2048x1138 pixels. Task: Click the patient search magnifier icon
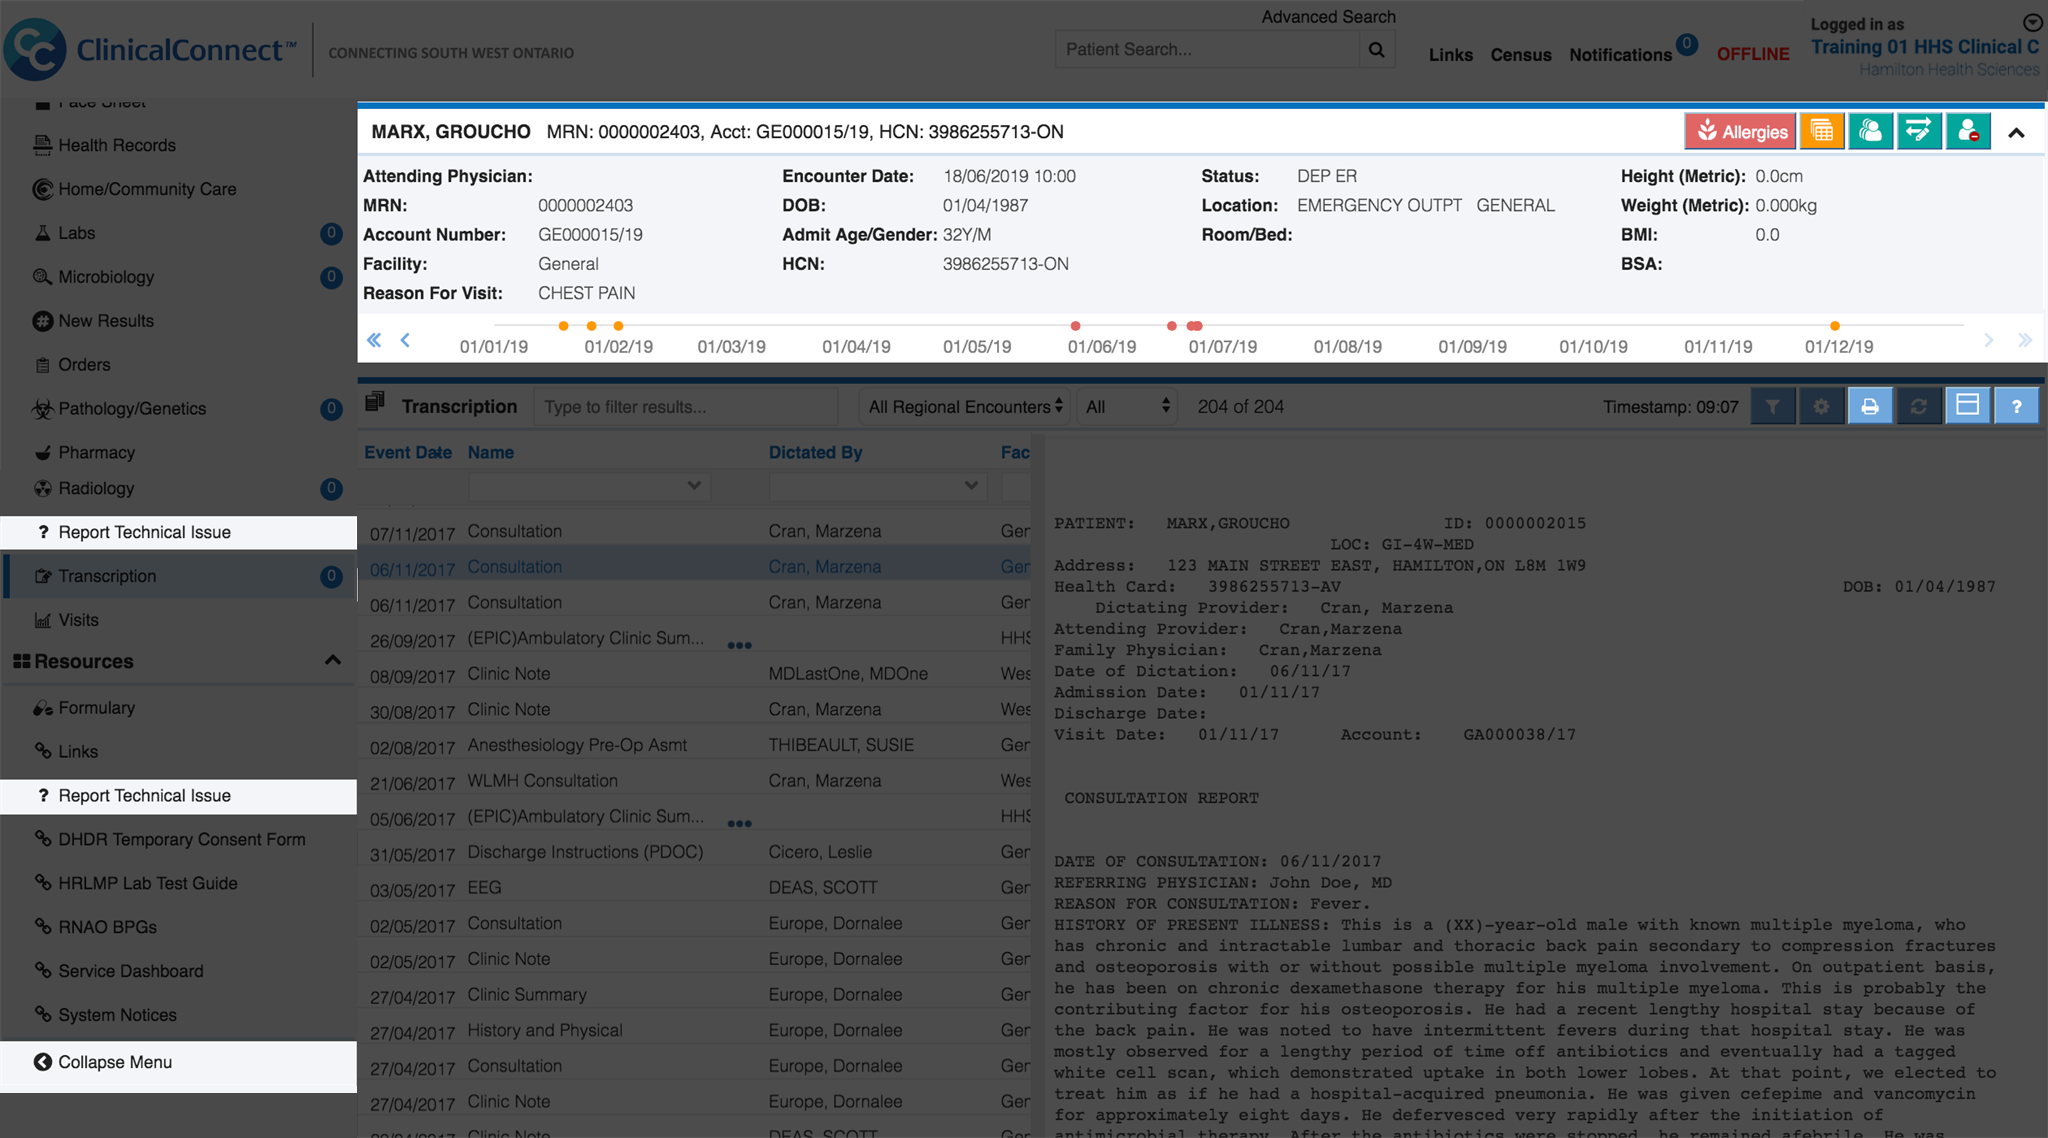point(1377,49)
